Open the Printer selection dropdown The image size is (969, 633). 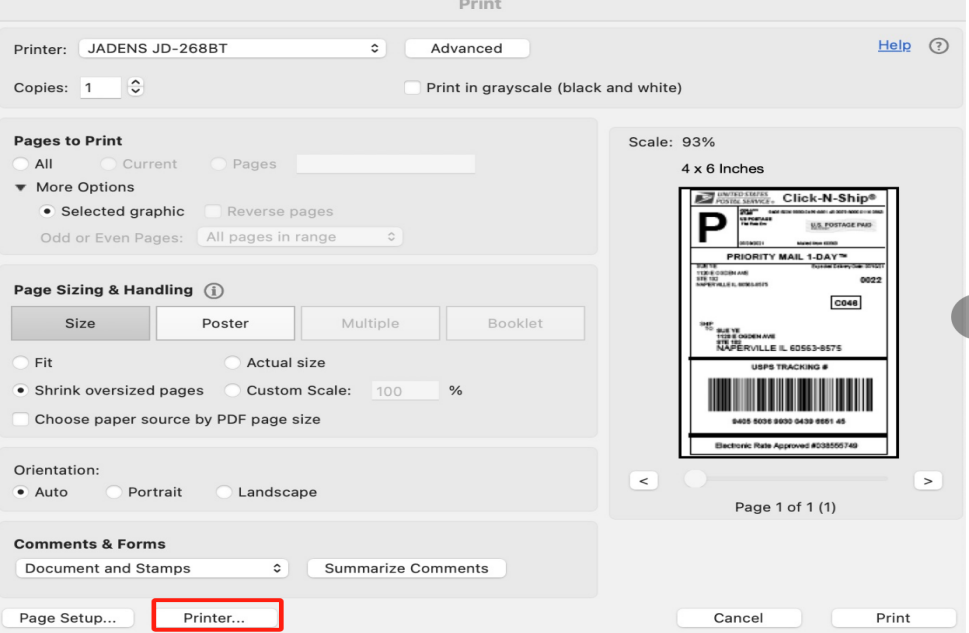[x=232, y=48]
